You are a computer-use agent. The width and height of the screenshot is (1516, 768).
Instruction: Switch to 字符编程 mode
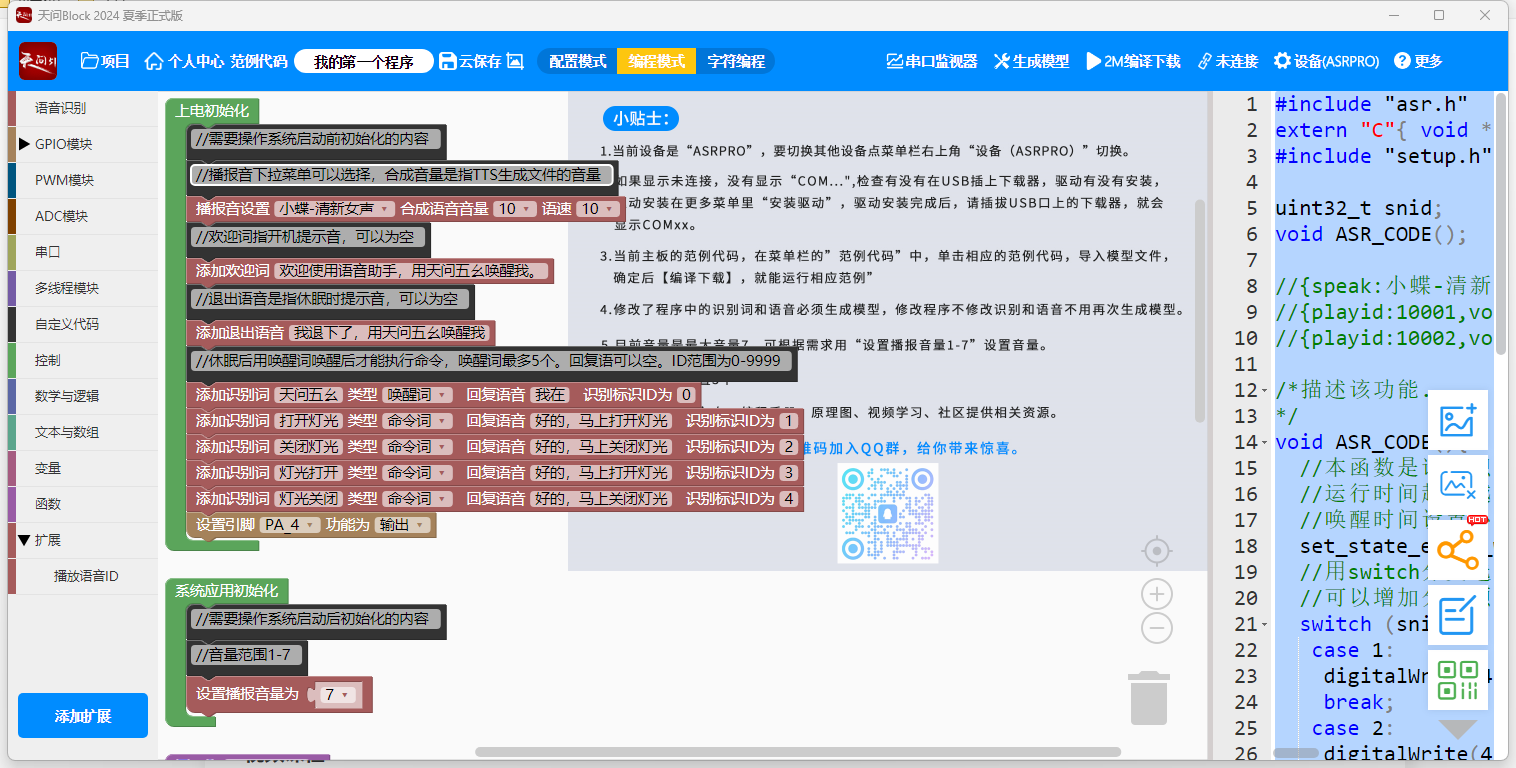[x=736, y=61]
